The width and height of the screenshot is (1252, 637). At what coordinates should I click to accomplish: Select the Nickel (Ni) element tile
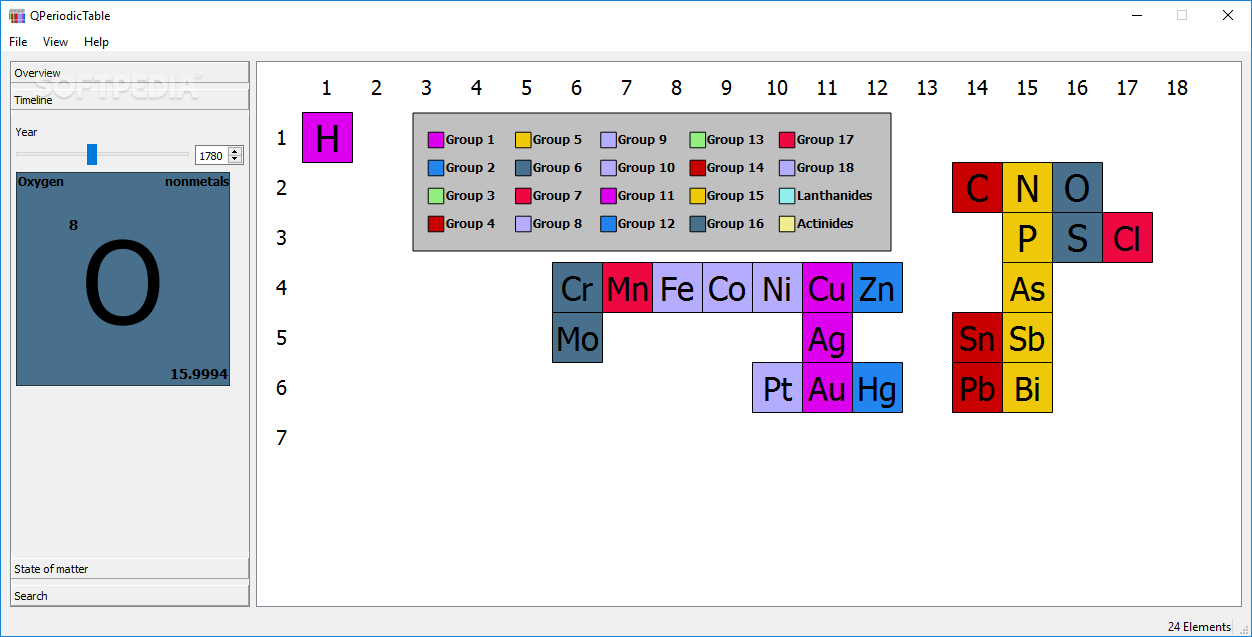(777, 288)
